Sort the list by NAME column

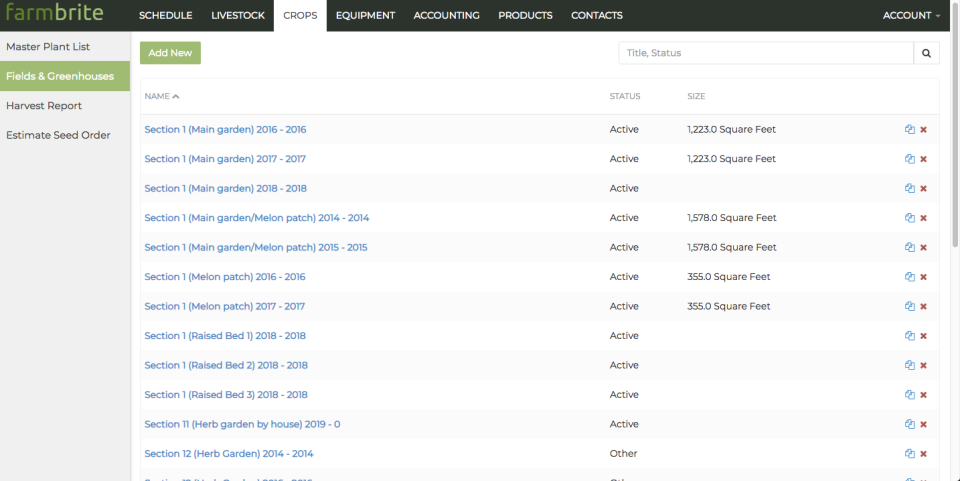[x=162, y=96]
